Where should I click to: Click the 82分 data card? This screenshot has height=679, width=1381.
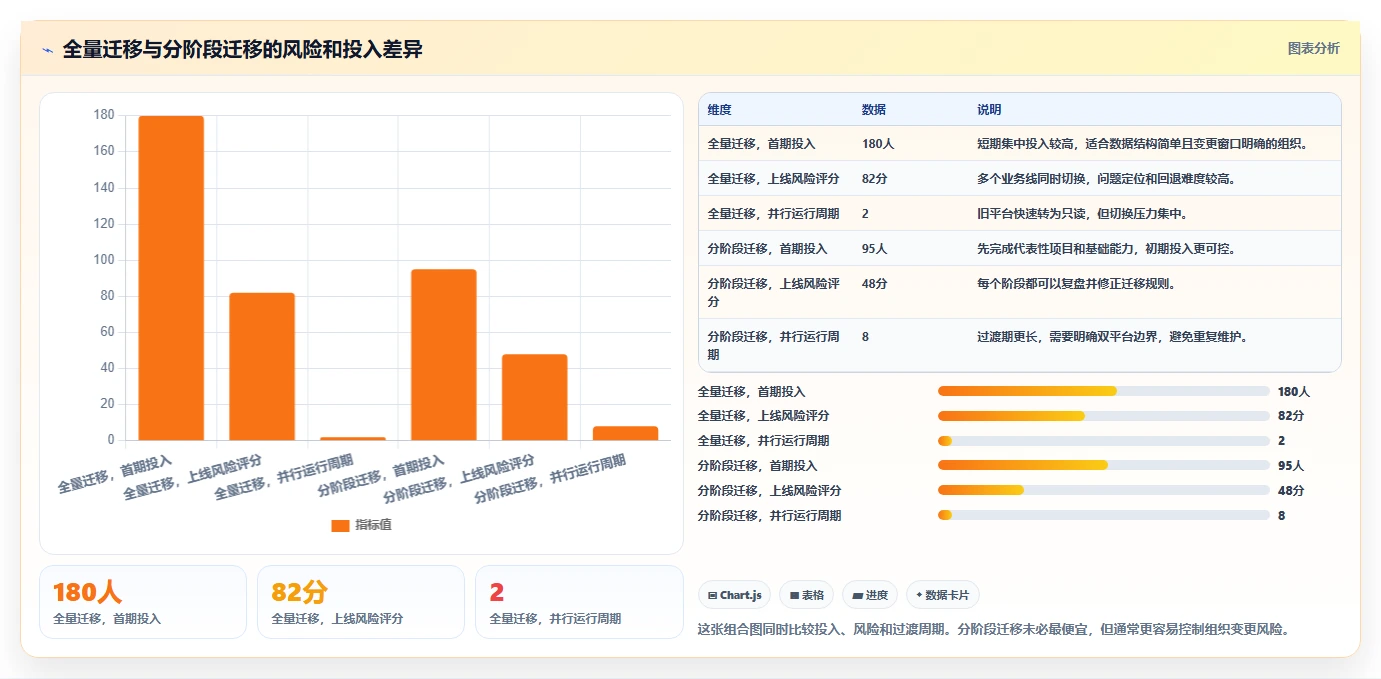click(361, 602)
